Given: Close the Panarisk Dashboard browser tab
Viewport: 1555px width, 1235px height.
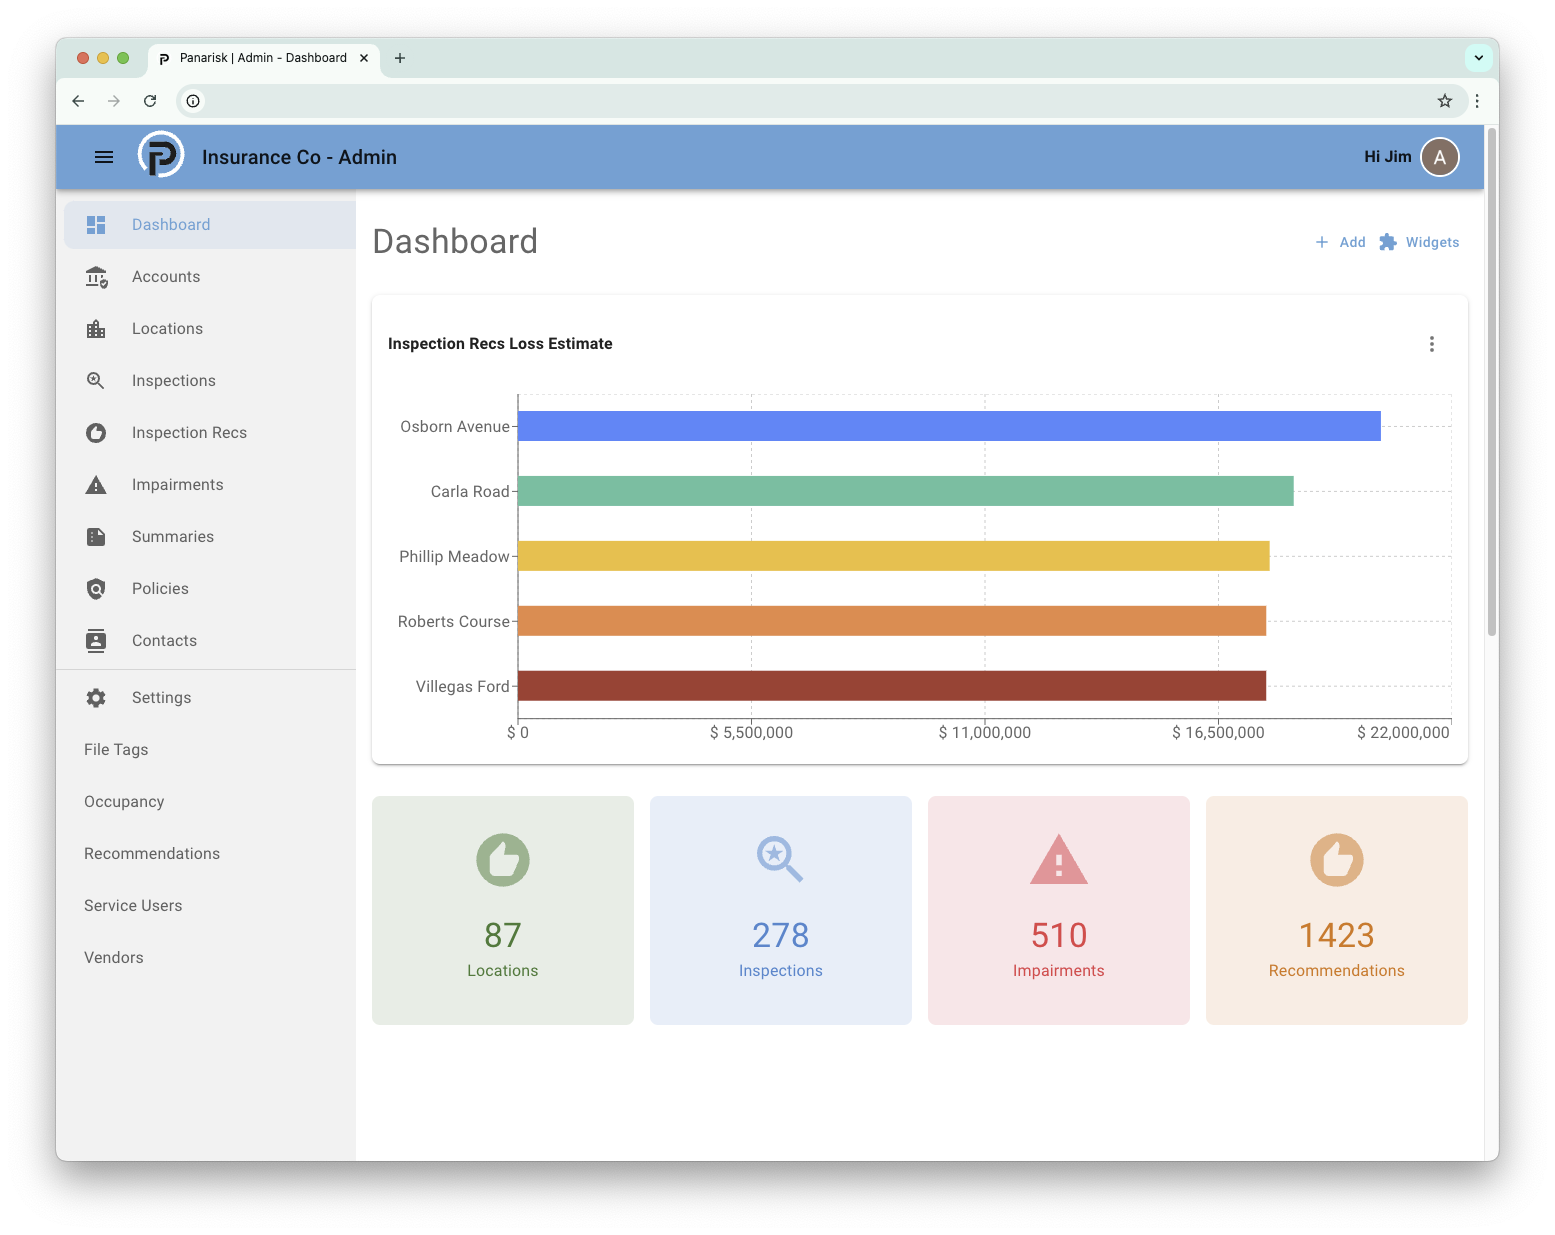Looking at the screenshot, I should tap(364, 58).
